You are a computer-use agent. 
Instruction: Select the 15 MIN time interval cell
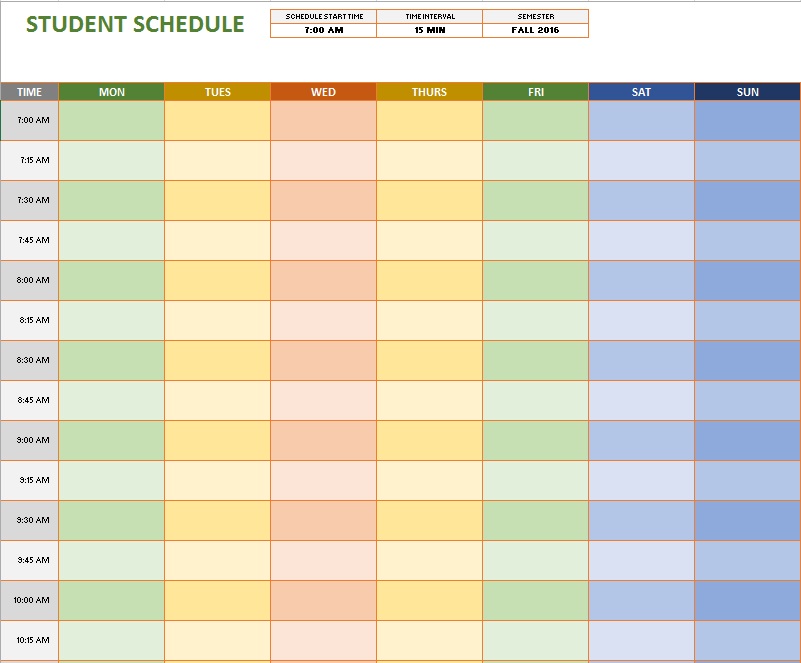pos(429,30)
